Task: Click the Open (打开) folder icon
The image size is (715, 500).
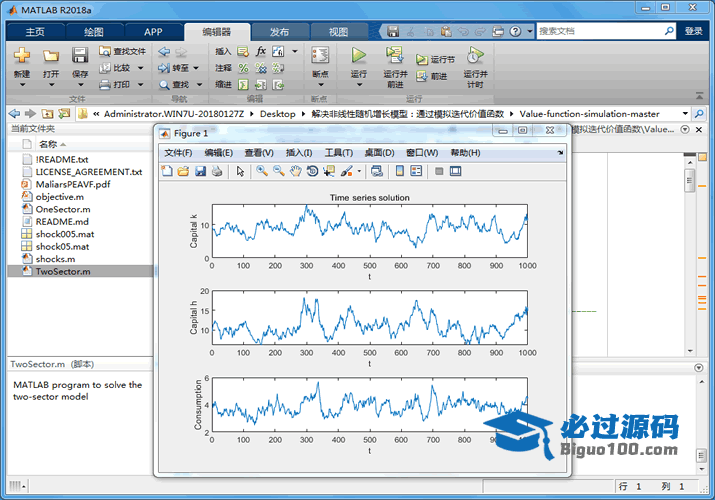Action: 51,56
